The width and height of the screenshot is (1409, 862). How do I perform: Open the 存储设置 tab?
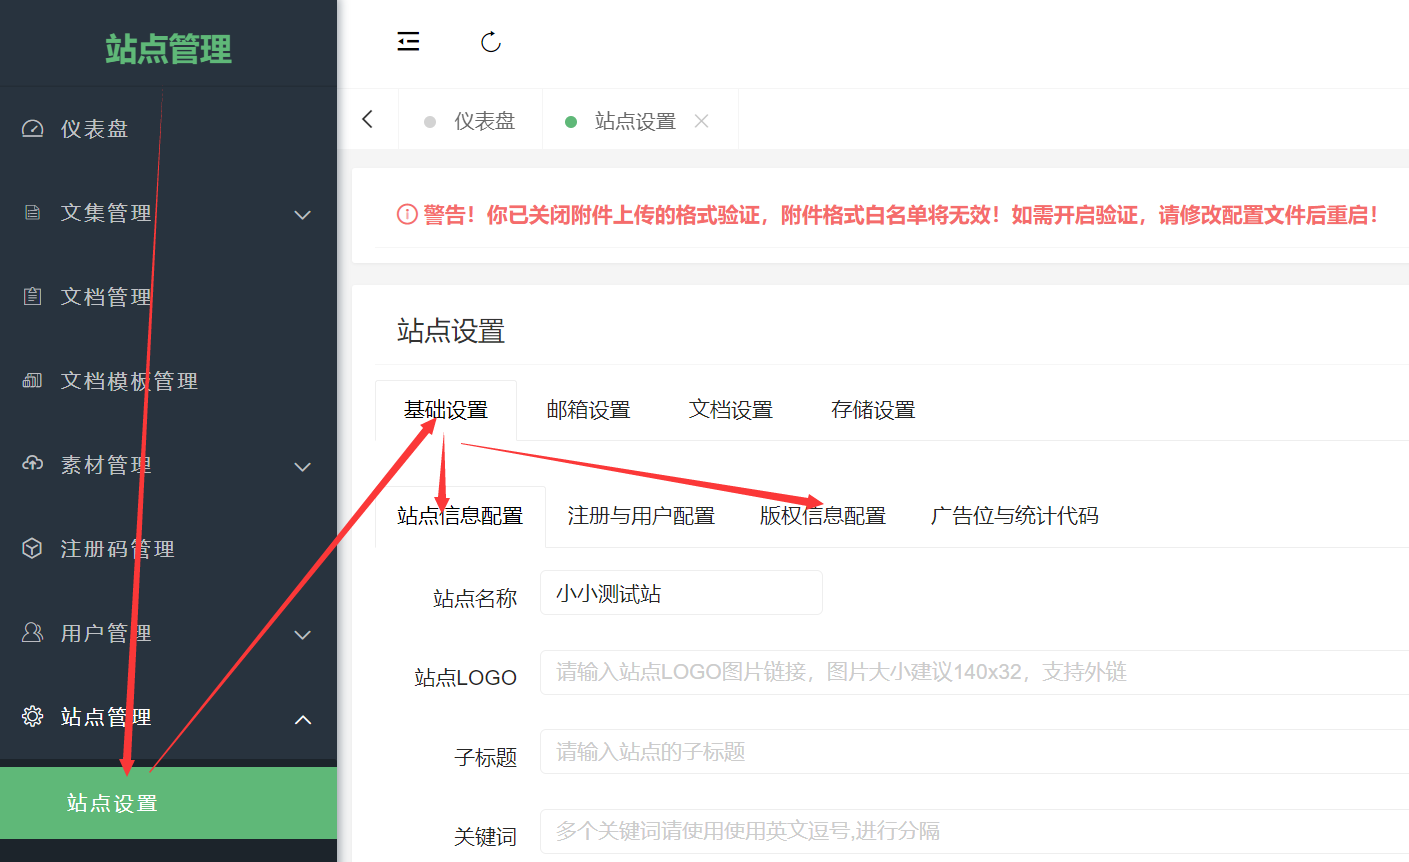(873, 410)
